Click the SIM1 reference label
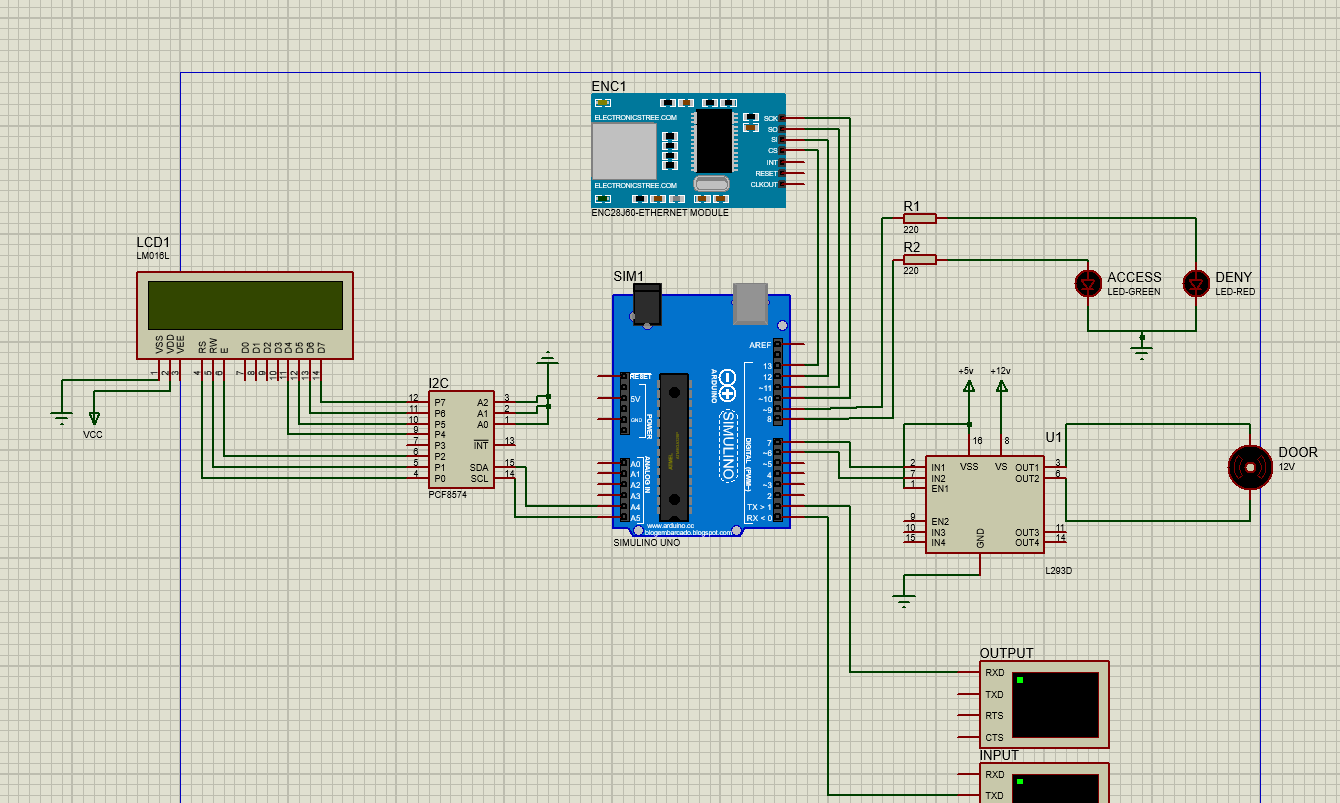 click(x=629, y=276)
